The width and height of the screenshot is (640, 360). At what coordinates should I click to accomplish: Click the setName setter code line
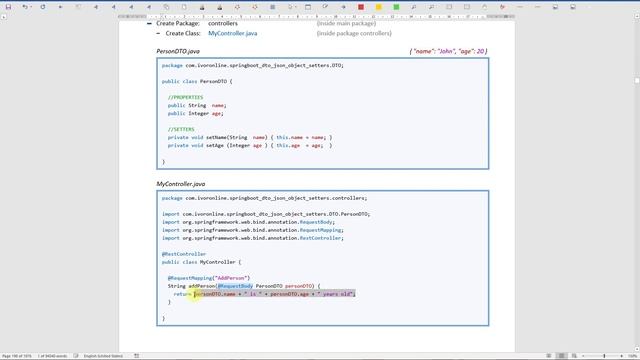tap(250, 137)
